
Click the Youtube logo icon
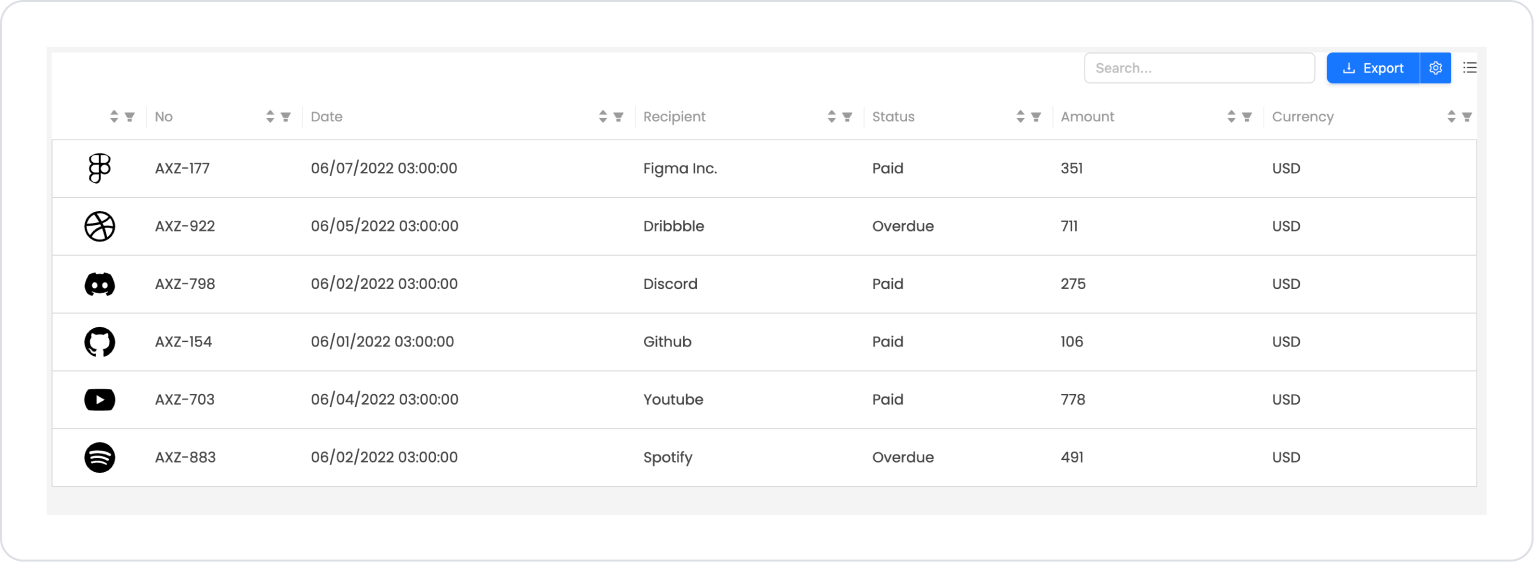(99, 400)
